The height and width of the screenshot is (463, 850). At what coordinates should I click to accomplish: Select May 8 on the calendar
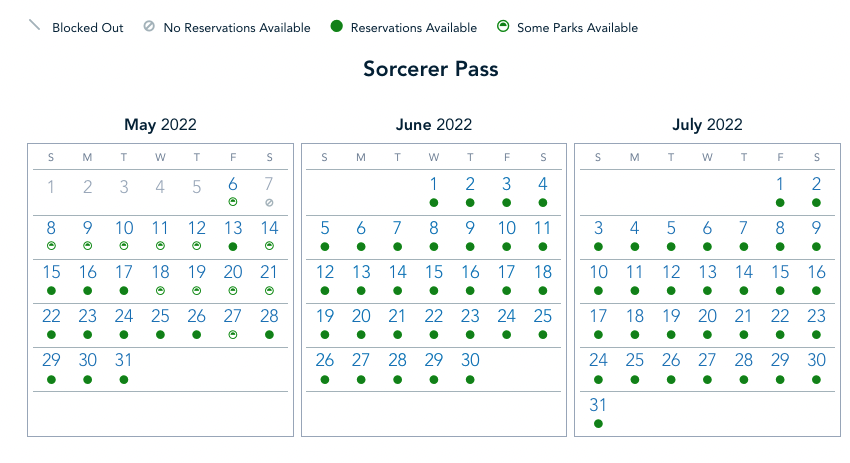coord(52,228)
